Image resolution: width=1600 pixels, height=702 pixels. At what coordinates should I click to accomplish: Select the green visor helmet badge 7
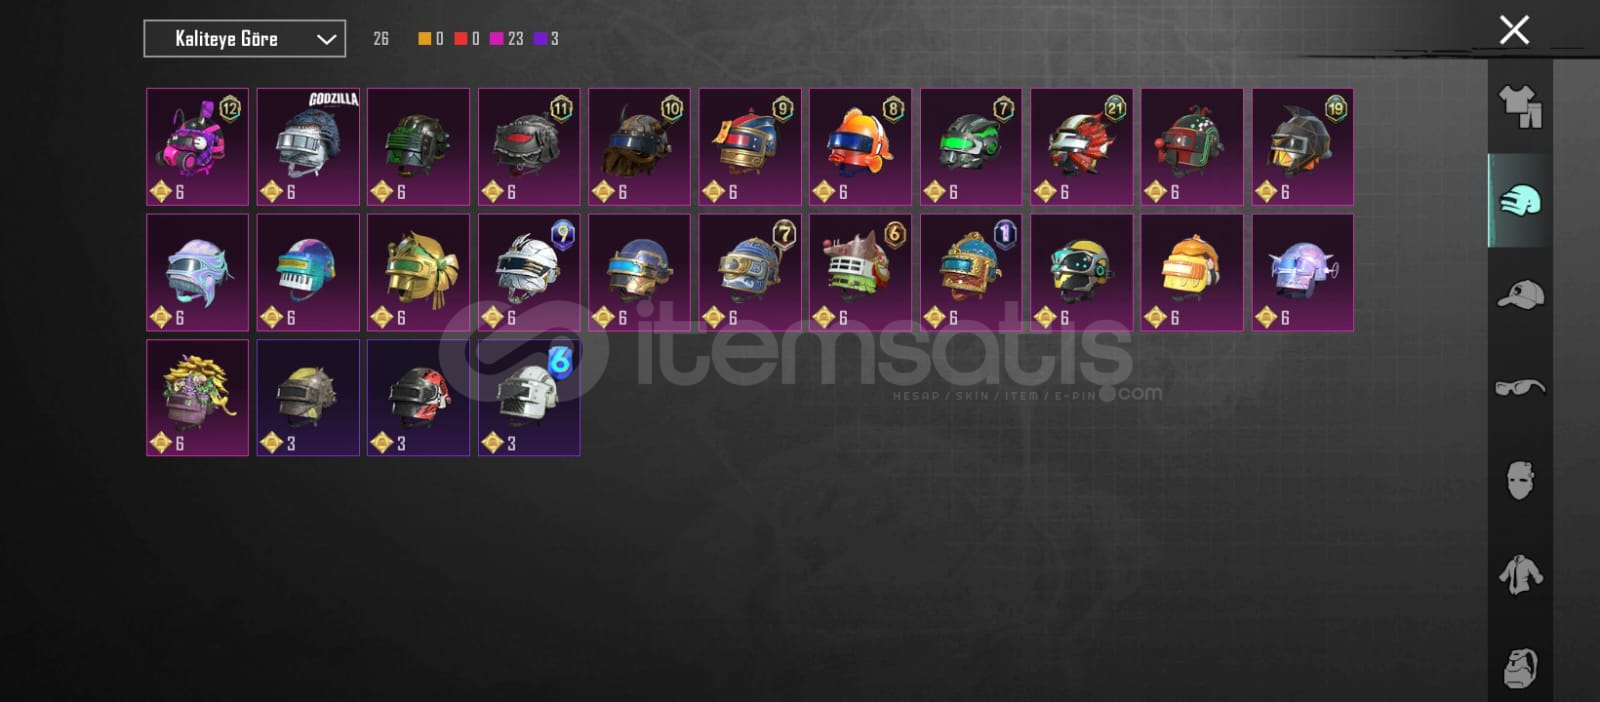pos(971,147)
